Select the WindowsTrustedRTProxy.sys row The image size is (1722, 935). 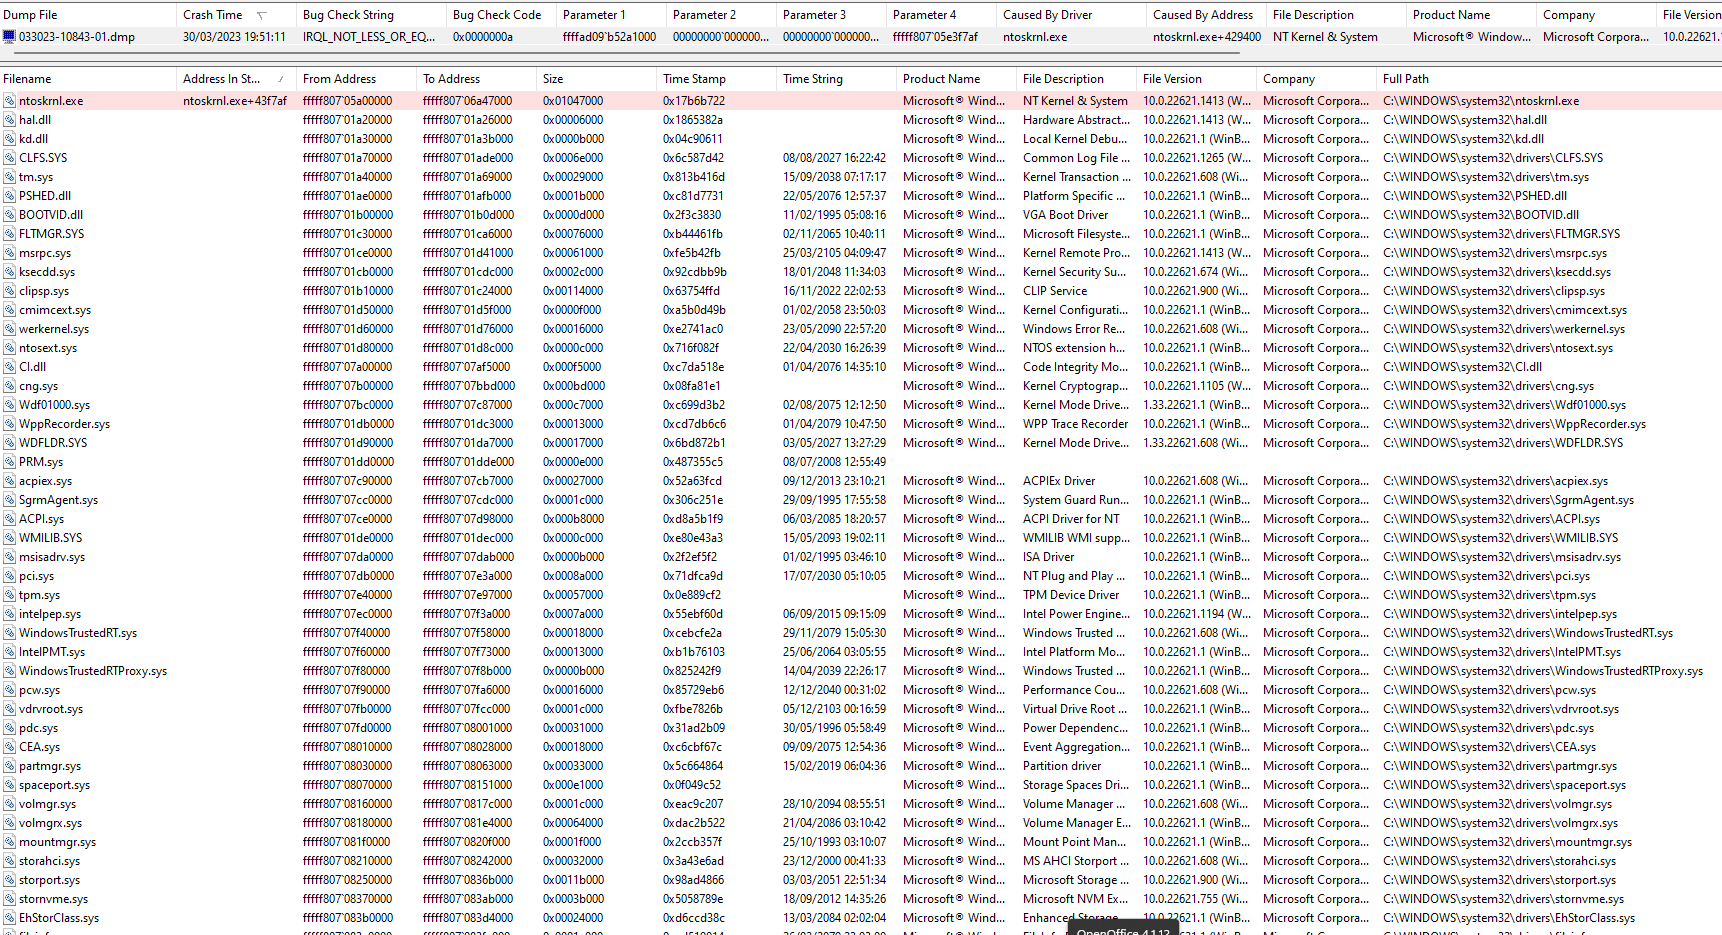pos(861,671)
